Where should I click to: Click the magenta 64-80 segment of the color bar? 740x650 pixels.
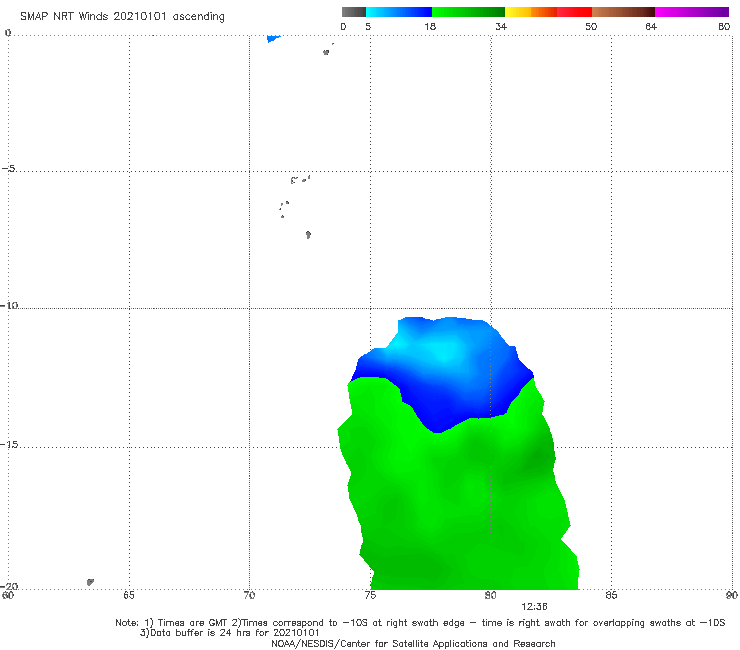(x=692, y=12)
